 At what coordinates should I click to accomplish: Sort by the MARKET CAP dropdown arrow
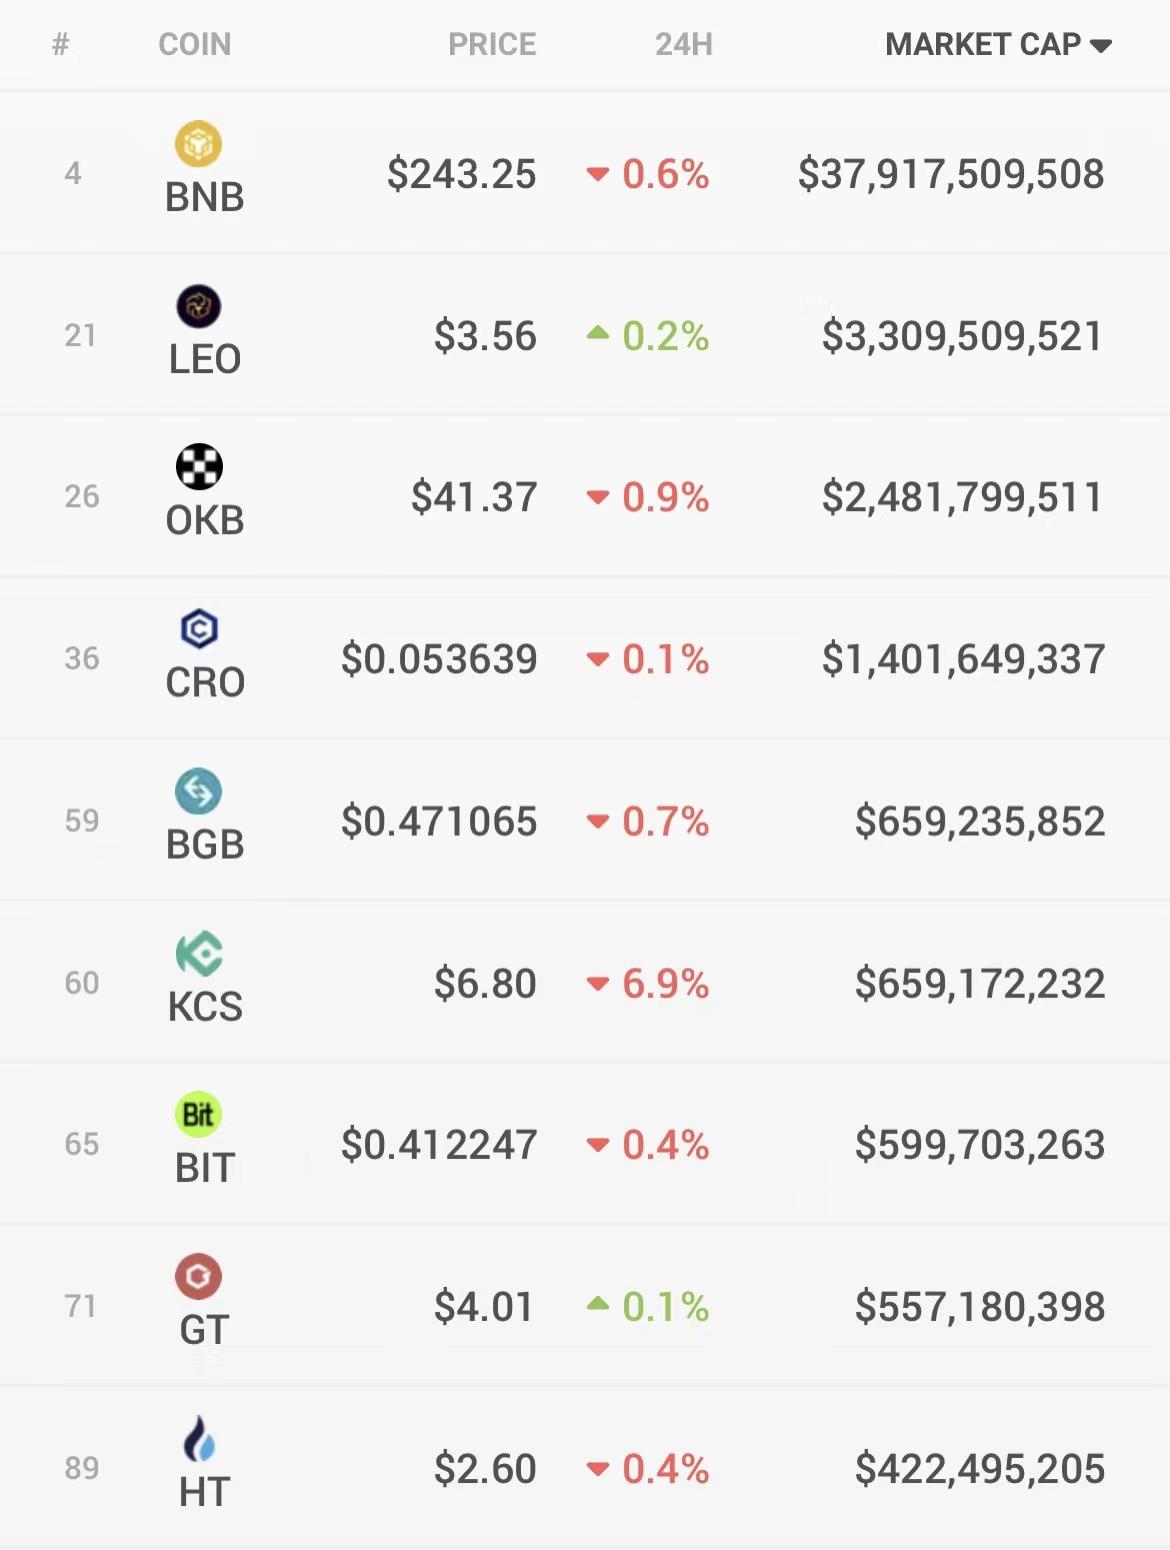tap(1101, 46)
